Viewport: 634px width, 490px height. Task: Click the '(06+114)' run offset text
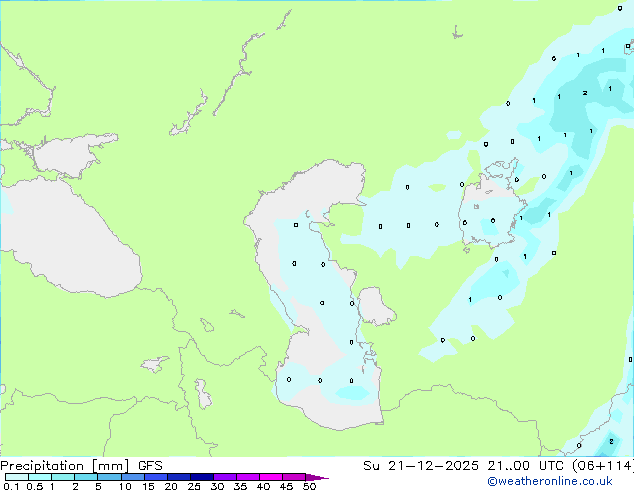point(603,466)
